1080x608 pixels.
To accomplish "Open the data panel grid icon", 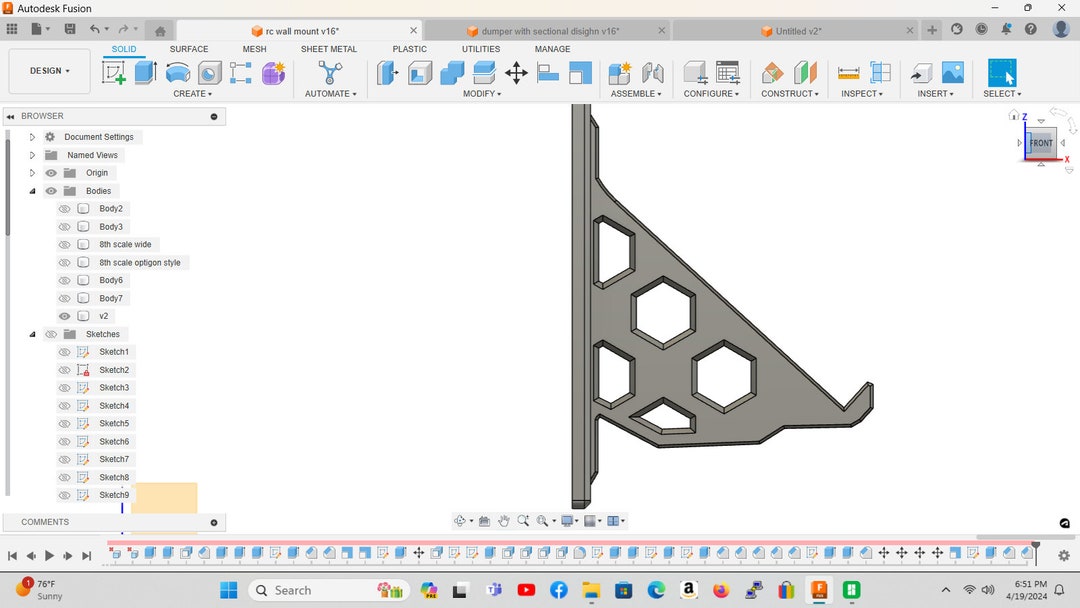I will [x=12, y=29].
